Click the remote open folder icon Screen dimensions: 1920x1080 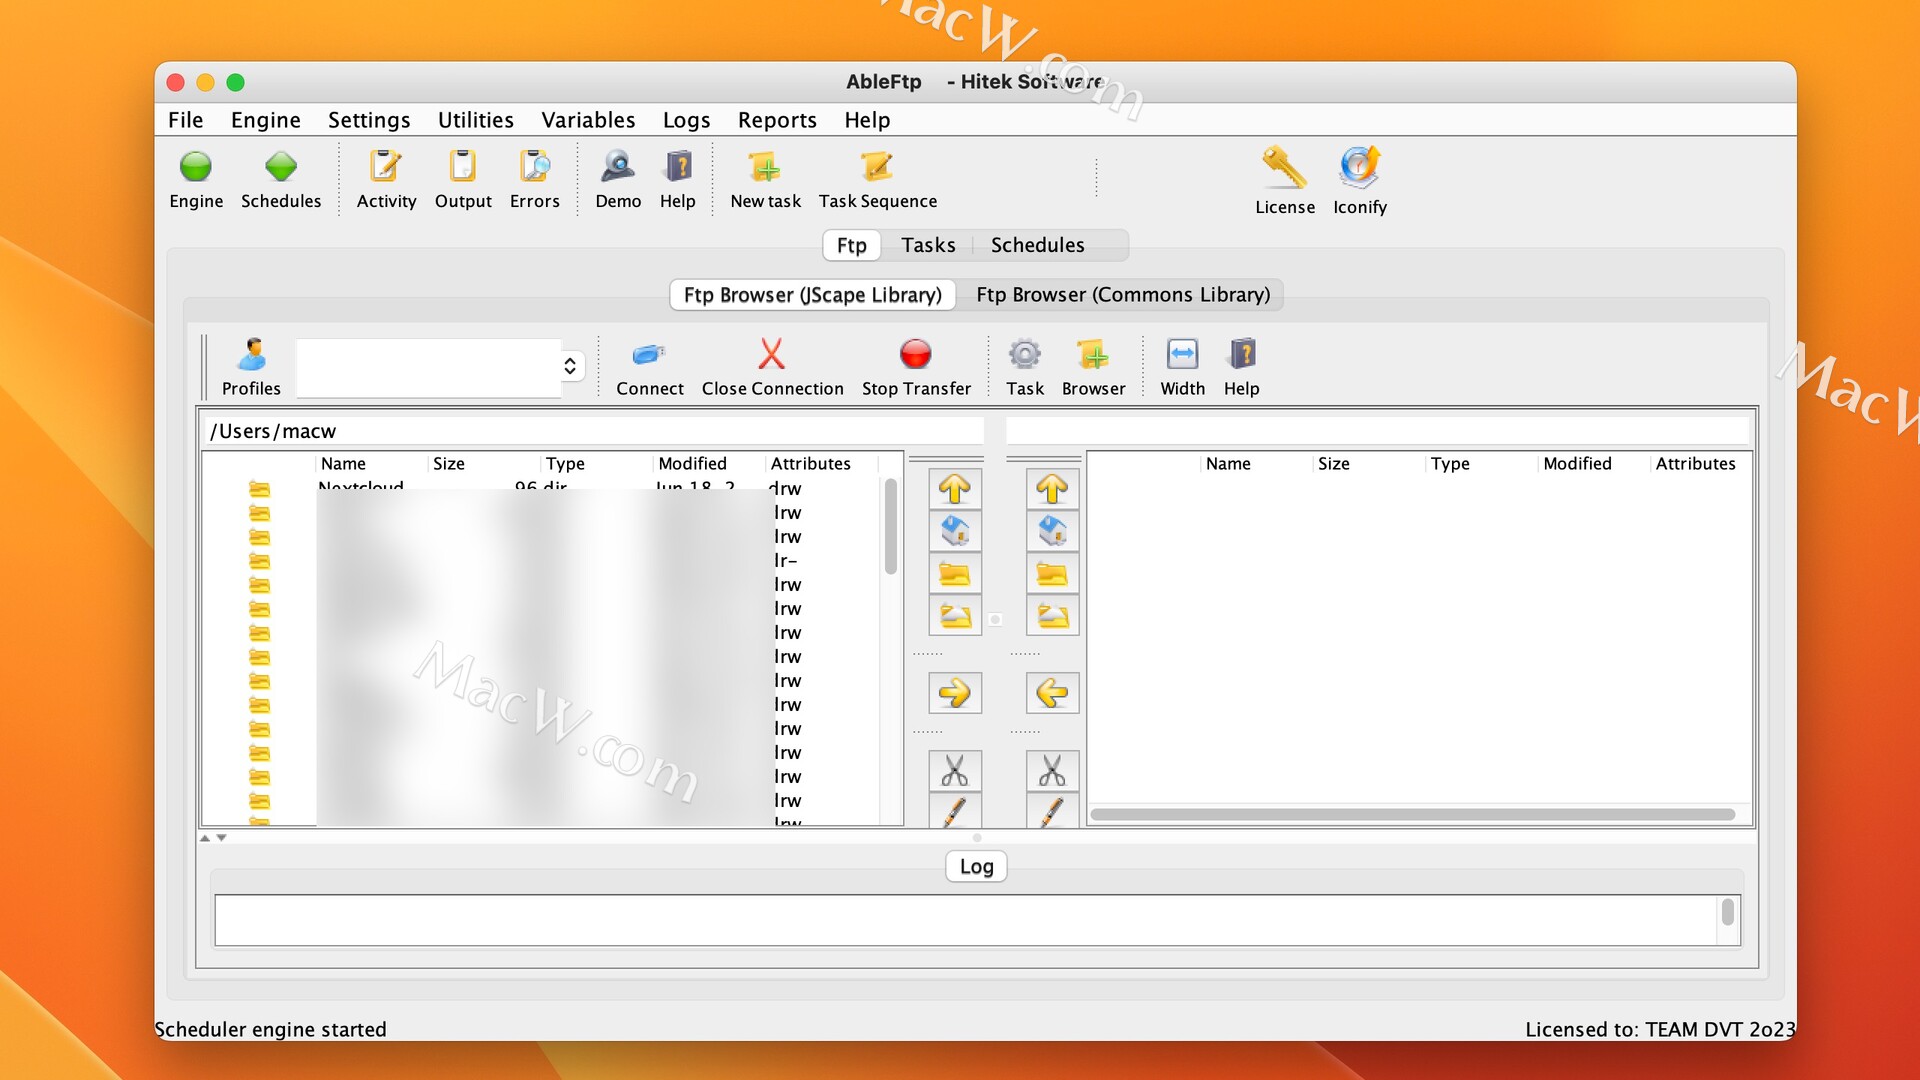1052,615
